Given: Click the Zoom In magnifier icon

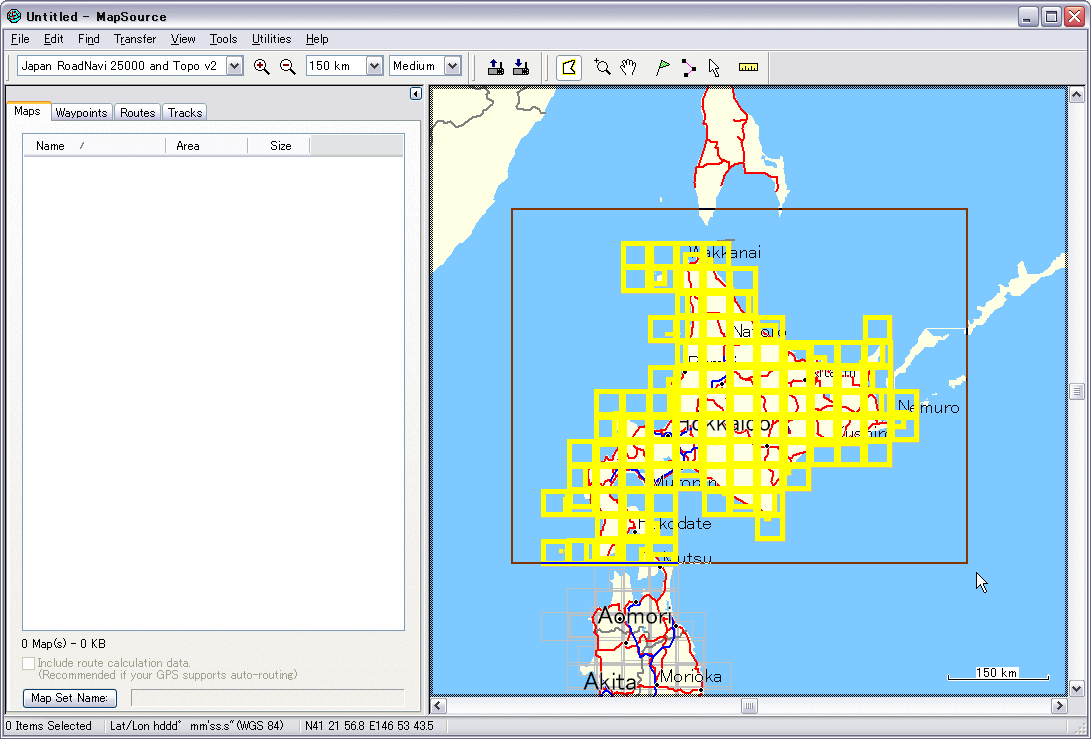Looking at the screenshot, I should [x=262, y=67].
